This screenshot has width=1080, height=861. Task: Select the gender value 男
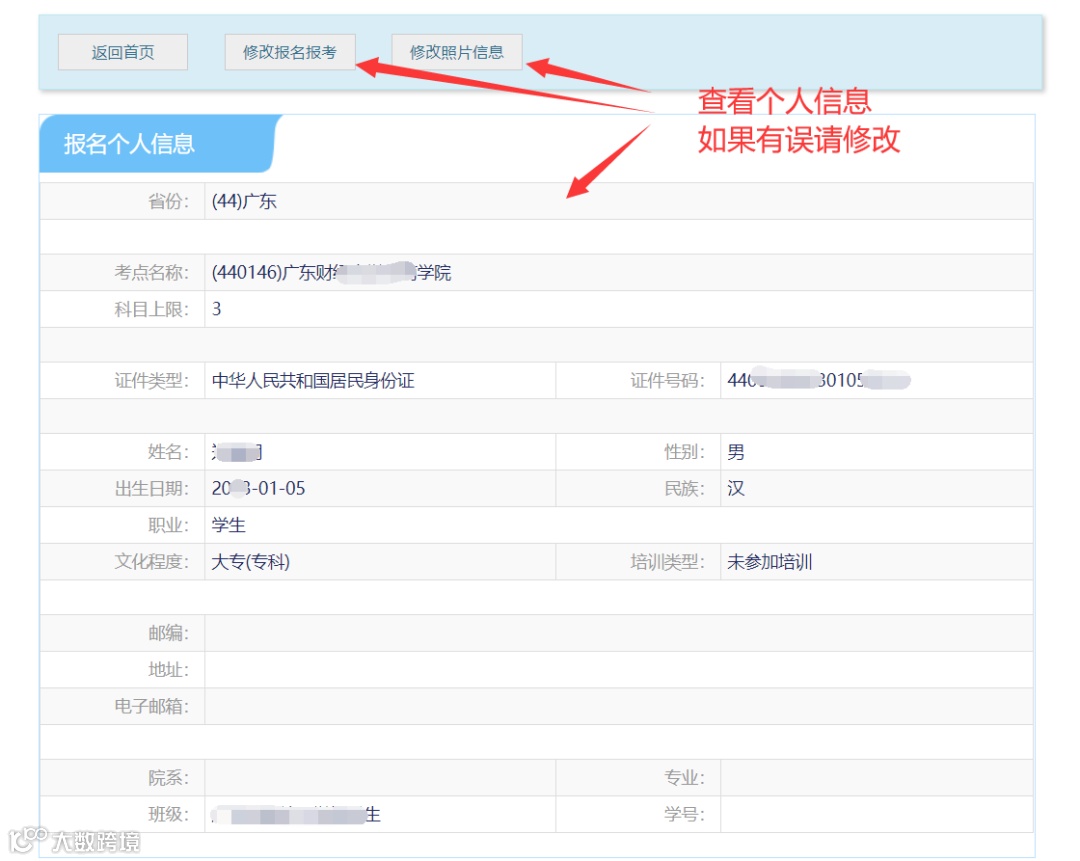[736, 453]
